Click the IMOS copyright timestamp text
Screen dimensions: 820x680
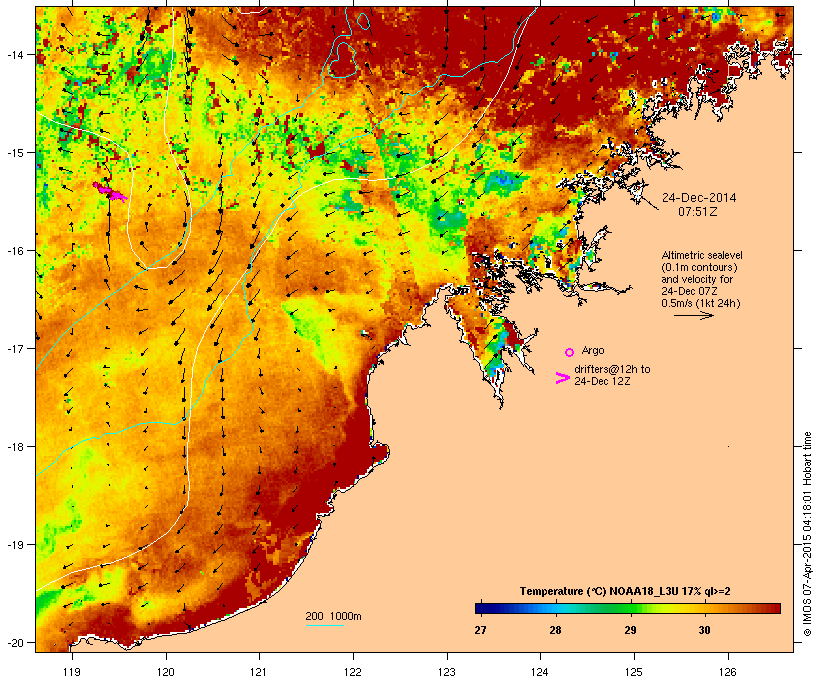(x=807, y=534)
